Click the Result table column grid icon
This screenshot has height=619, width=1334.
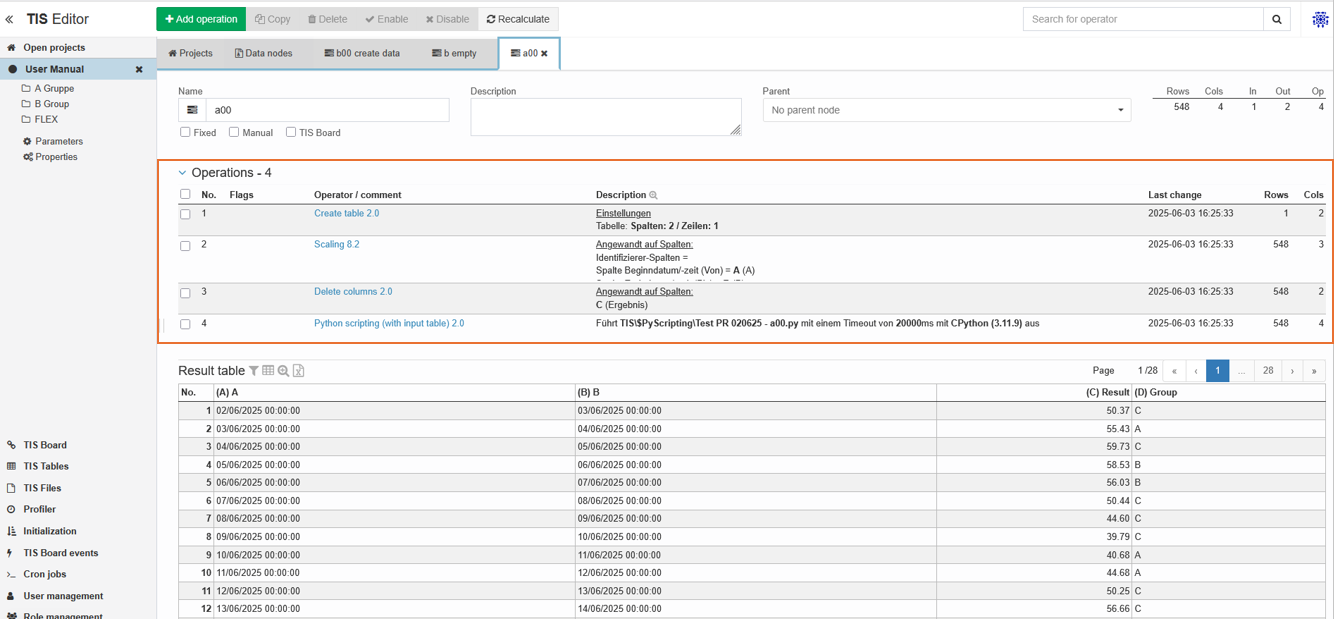(268, 371)
